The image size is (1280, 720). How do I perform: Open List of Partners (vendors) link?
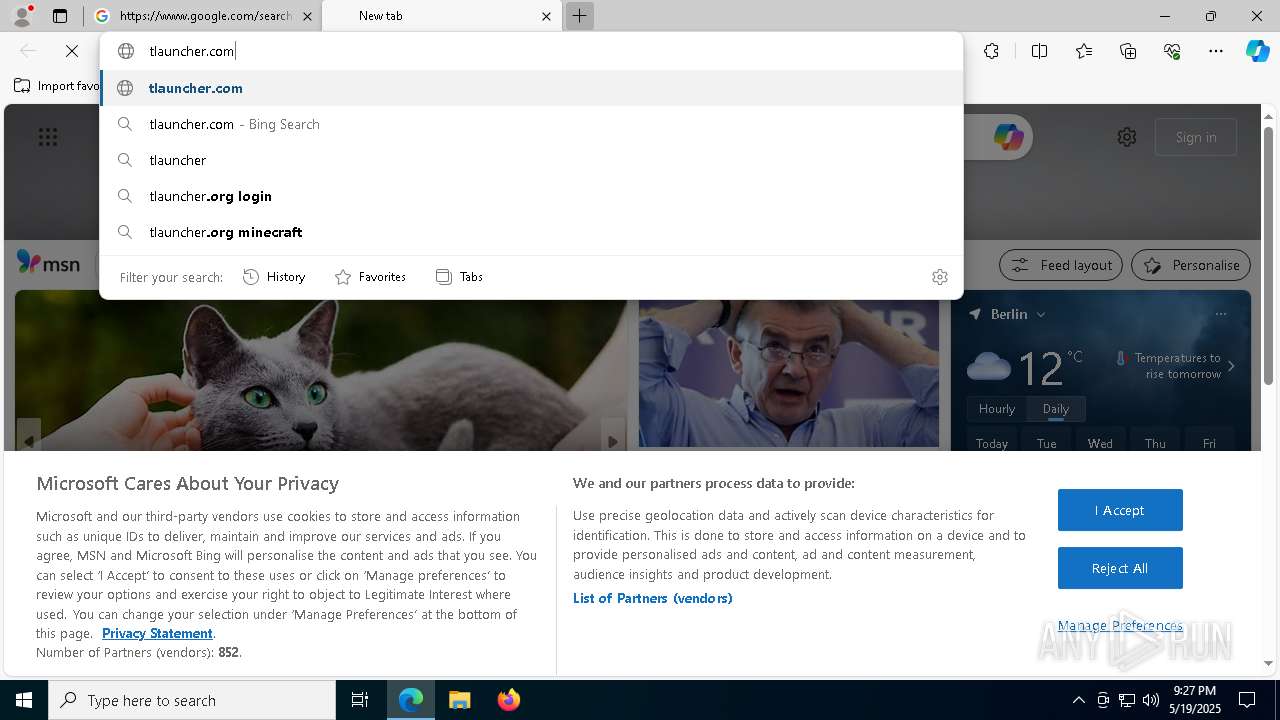653,598
